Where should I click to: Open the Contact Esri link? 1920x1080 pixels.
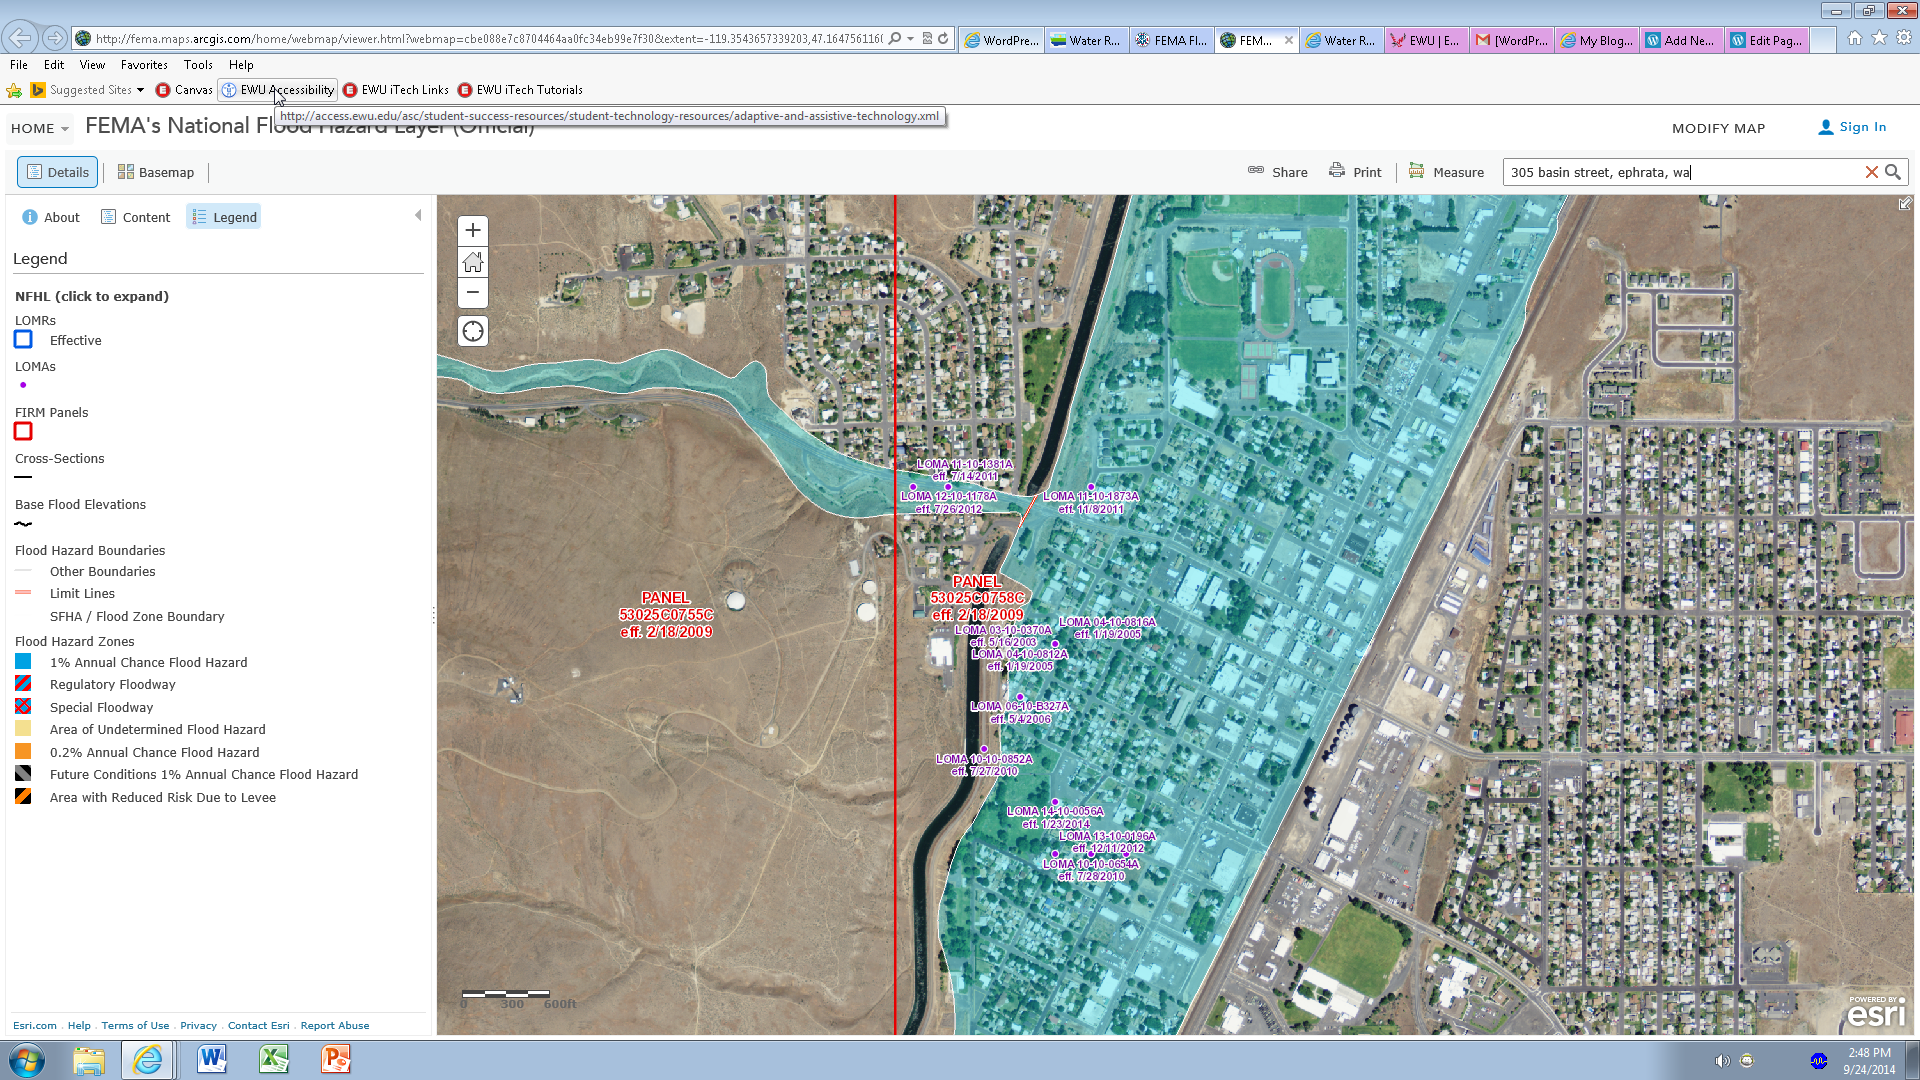tap(258, 1026)
